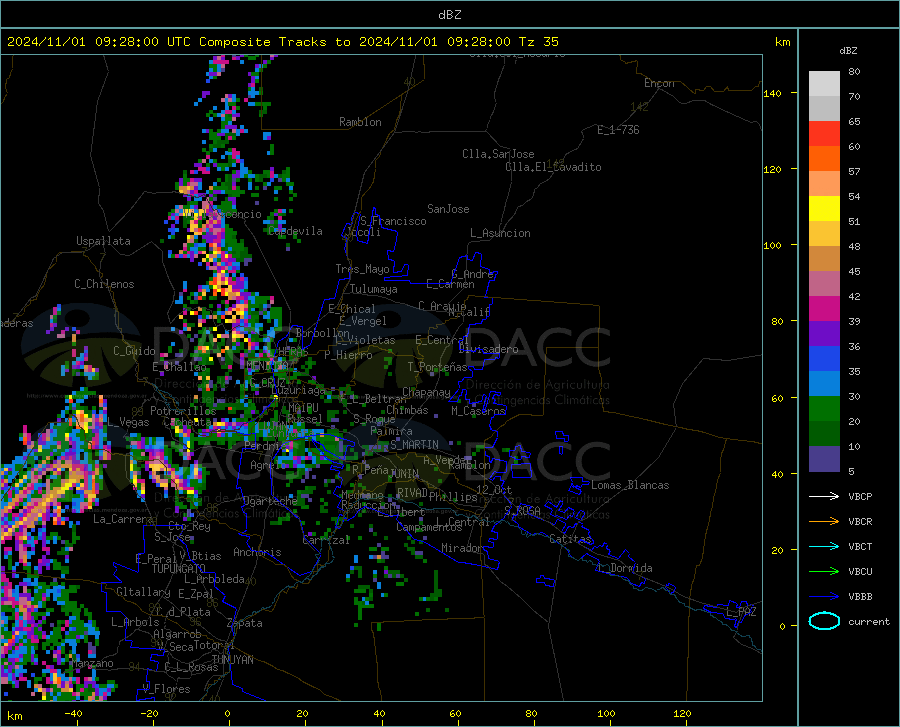
Task: Click the 'C_Guido' map label
Action: click(134, 351)
